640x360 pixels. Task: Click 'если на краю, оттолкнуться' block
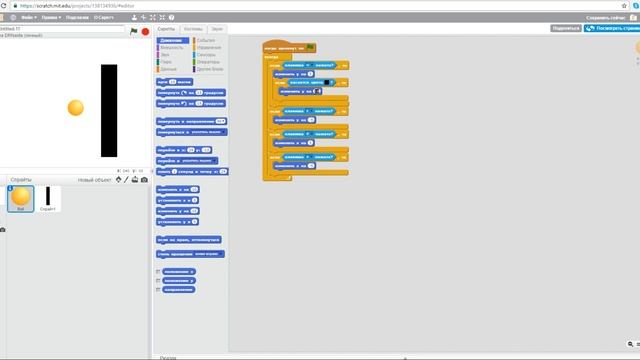189,240
